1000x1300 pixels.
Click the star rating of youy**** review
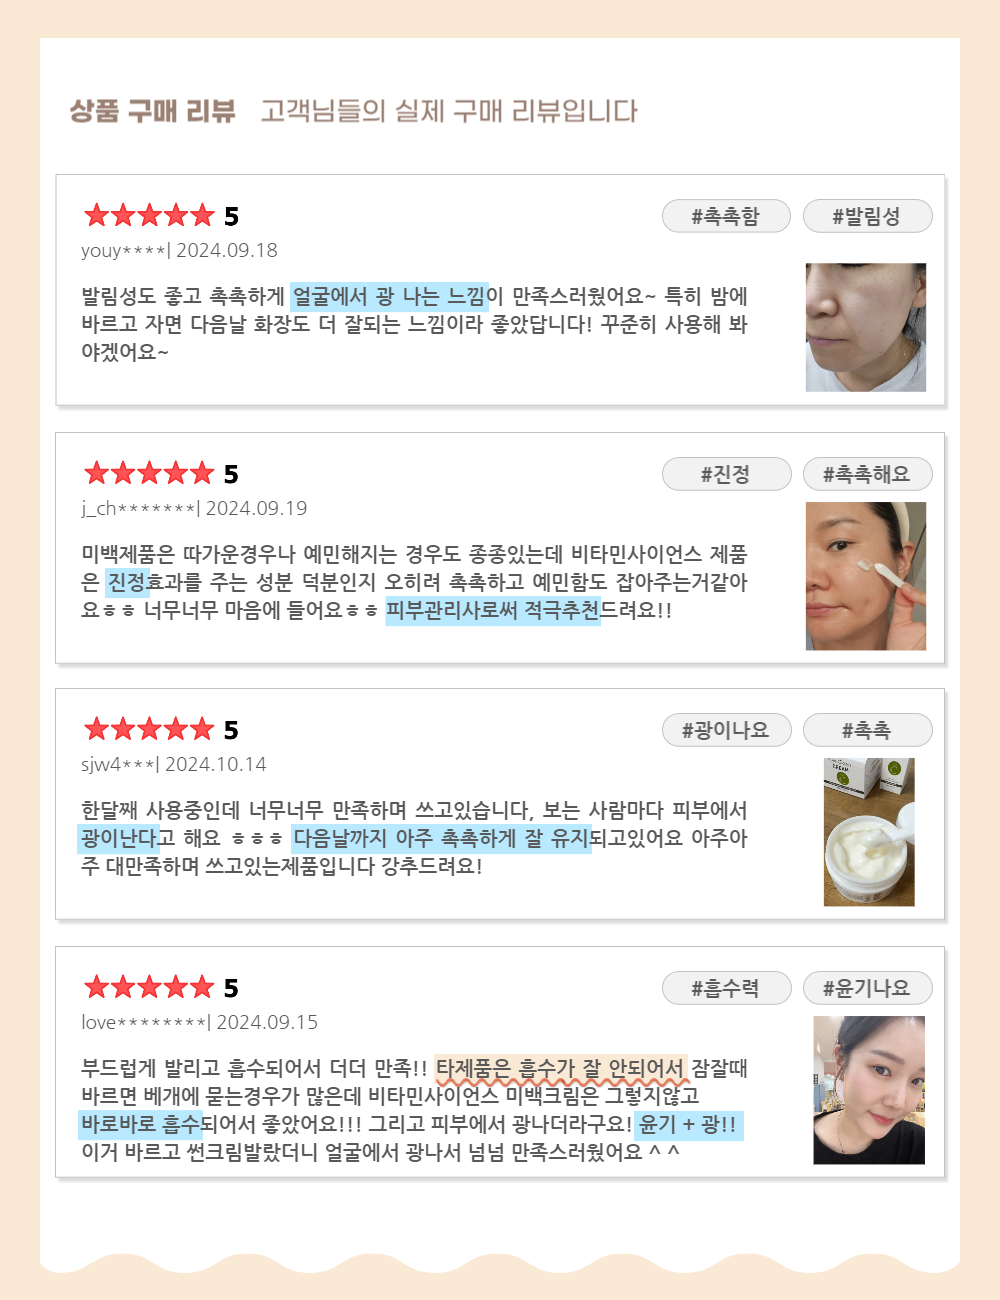(x=149, y=215)
